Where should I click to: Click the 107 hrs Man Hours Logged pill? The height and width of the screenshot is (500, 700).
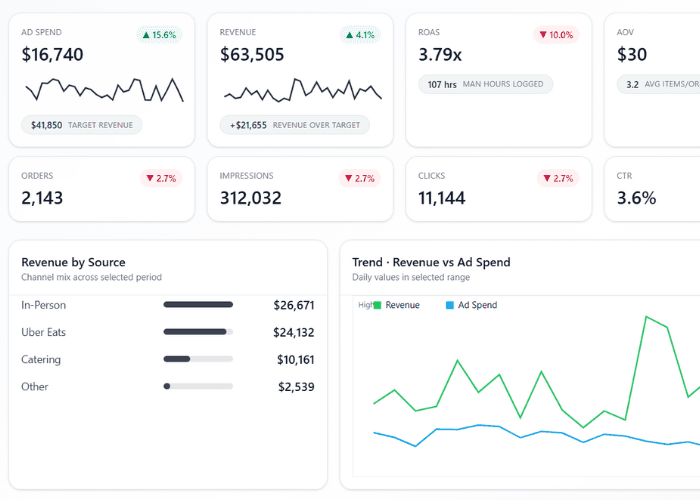click(x=485, y=84)
